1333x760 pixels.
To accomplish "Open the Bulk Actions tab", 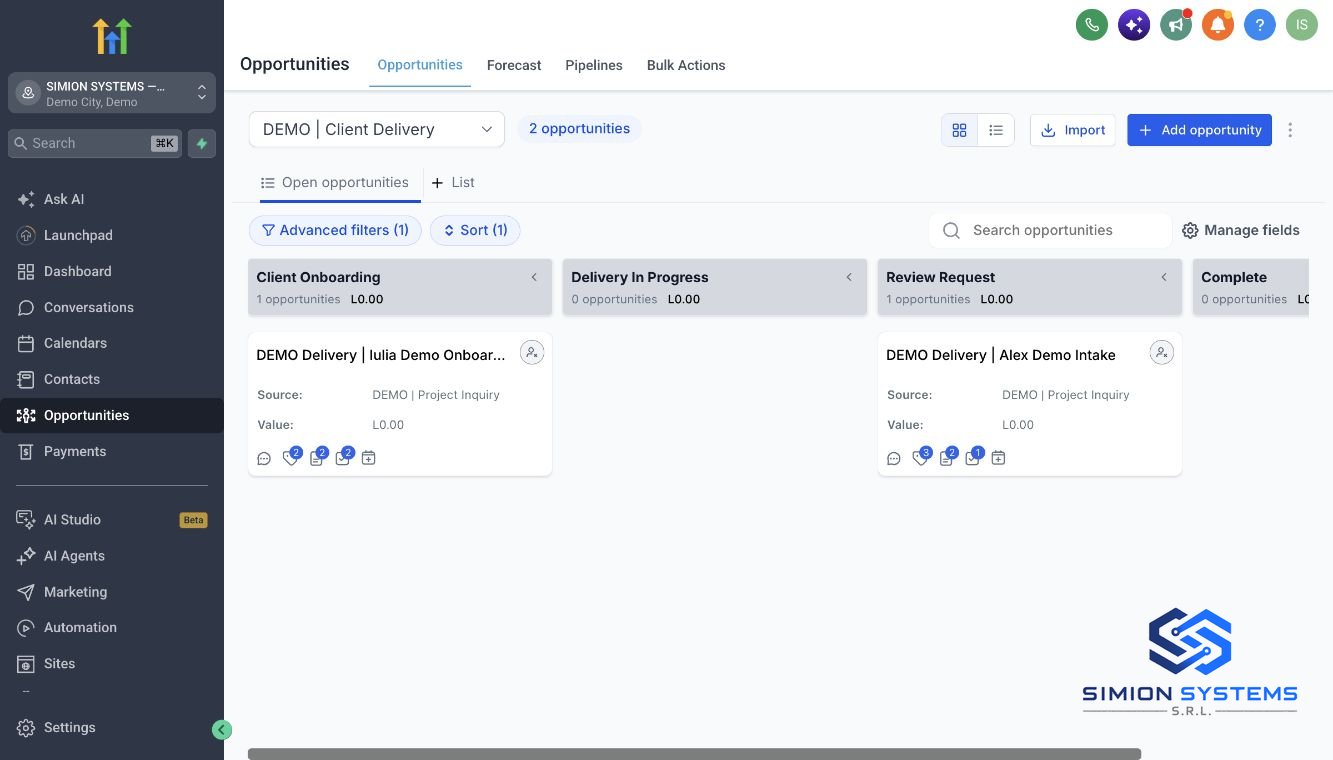I will 686,65.
